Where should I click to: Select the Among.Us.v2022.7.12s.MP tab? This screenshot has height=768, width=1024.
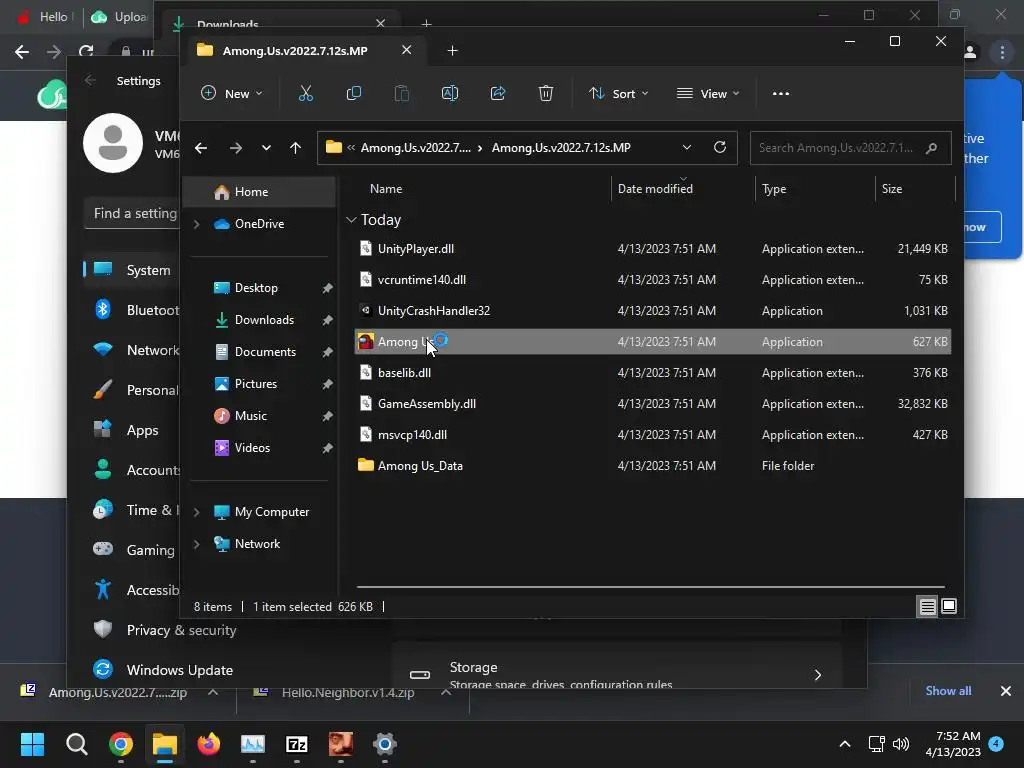pos(295,50)
